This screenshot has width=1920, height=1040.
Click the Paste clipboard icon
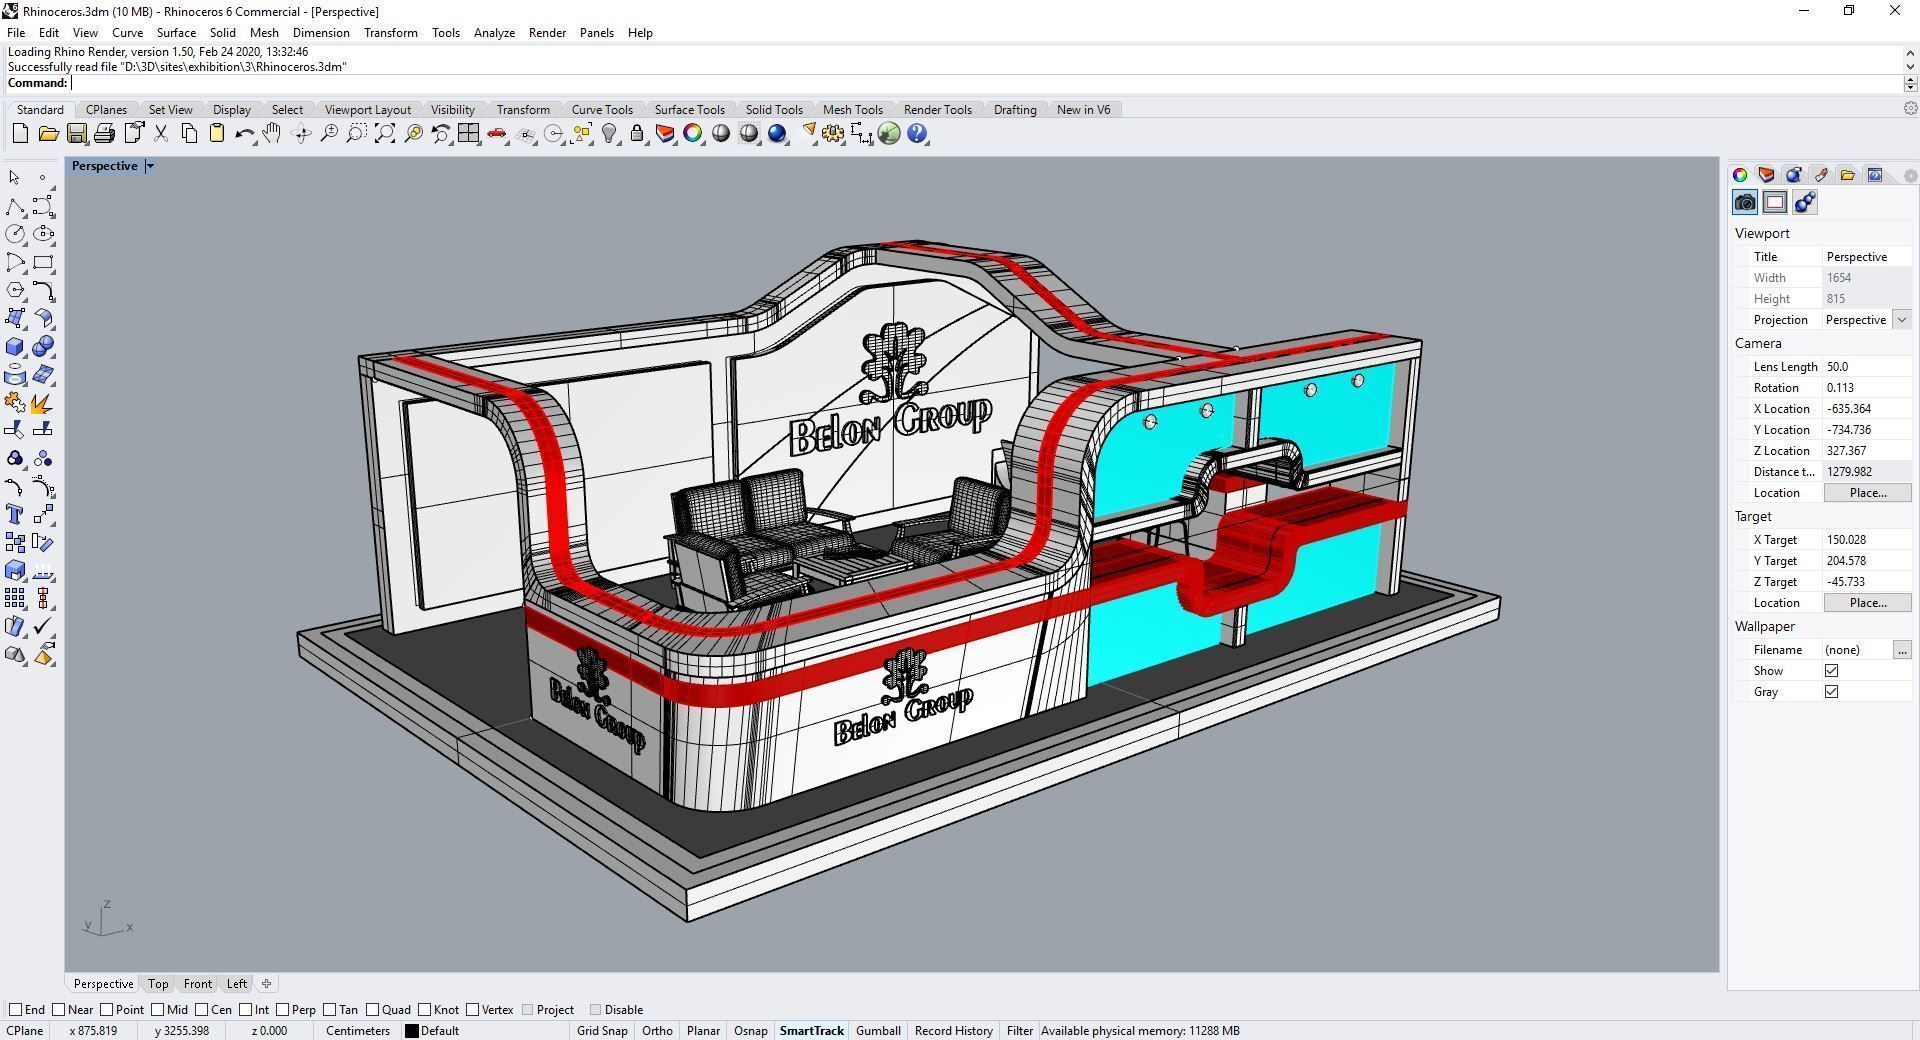tap(216, 134)
